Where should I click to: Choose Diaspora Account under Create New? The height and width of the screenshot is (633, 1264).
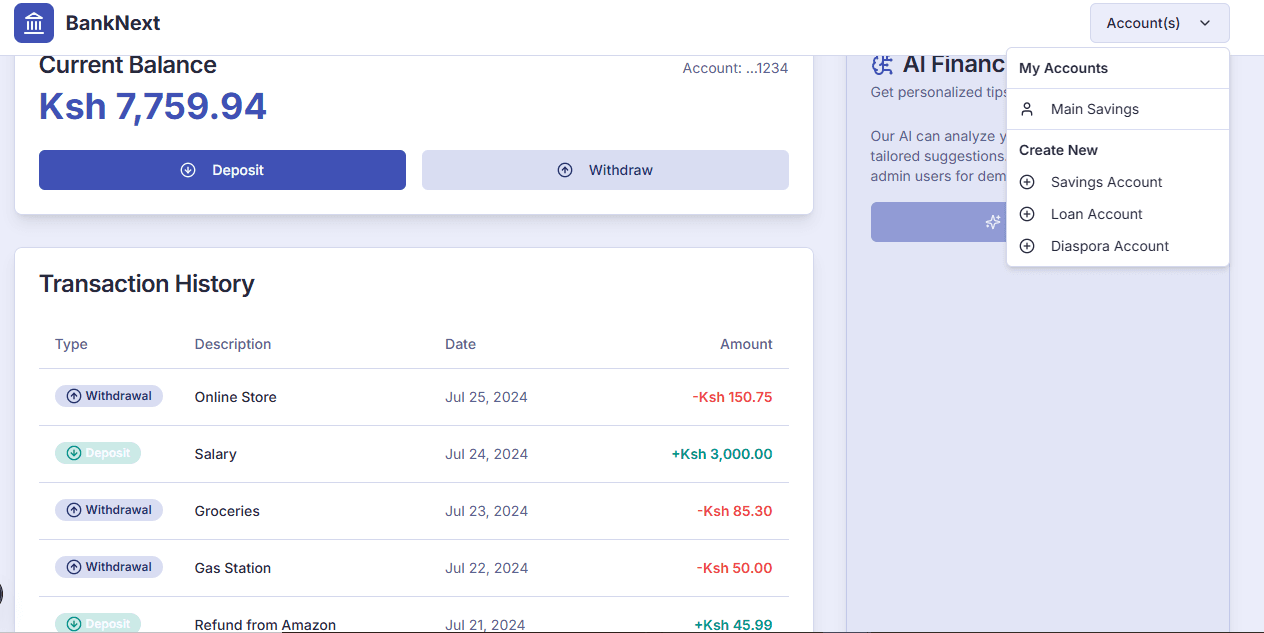[x=1109, y=246]
